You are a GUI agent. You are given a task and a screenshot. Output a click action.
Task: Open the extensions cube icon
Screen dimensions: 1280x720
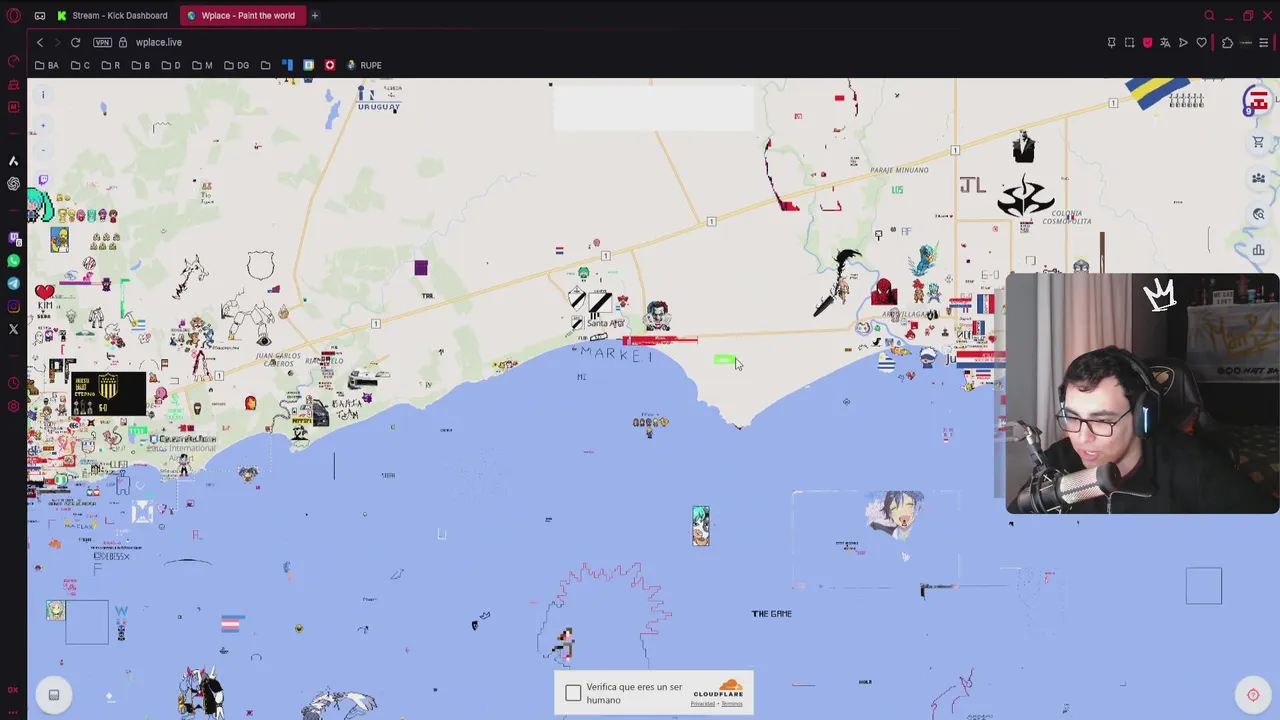click(x=1227, y=42)
